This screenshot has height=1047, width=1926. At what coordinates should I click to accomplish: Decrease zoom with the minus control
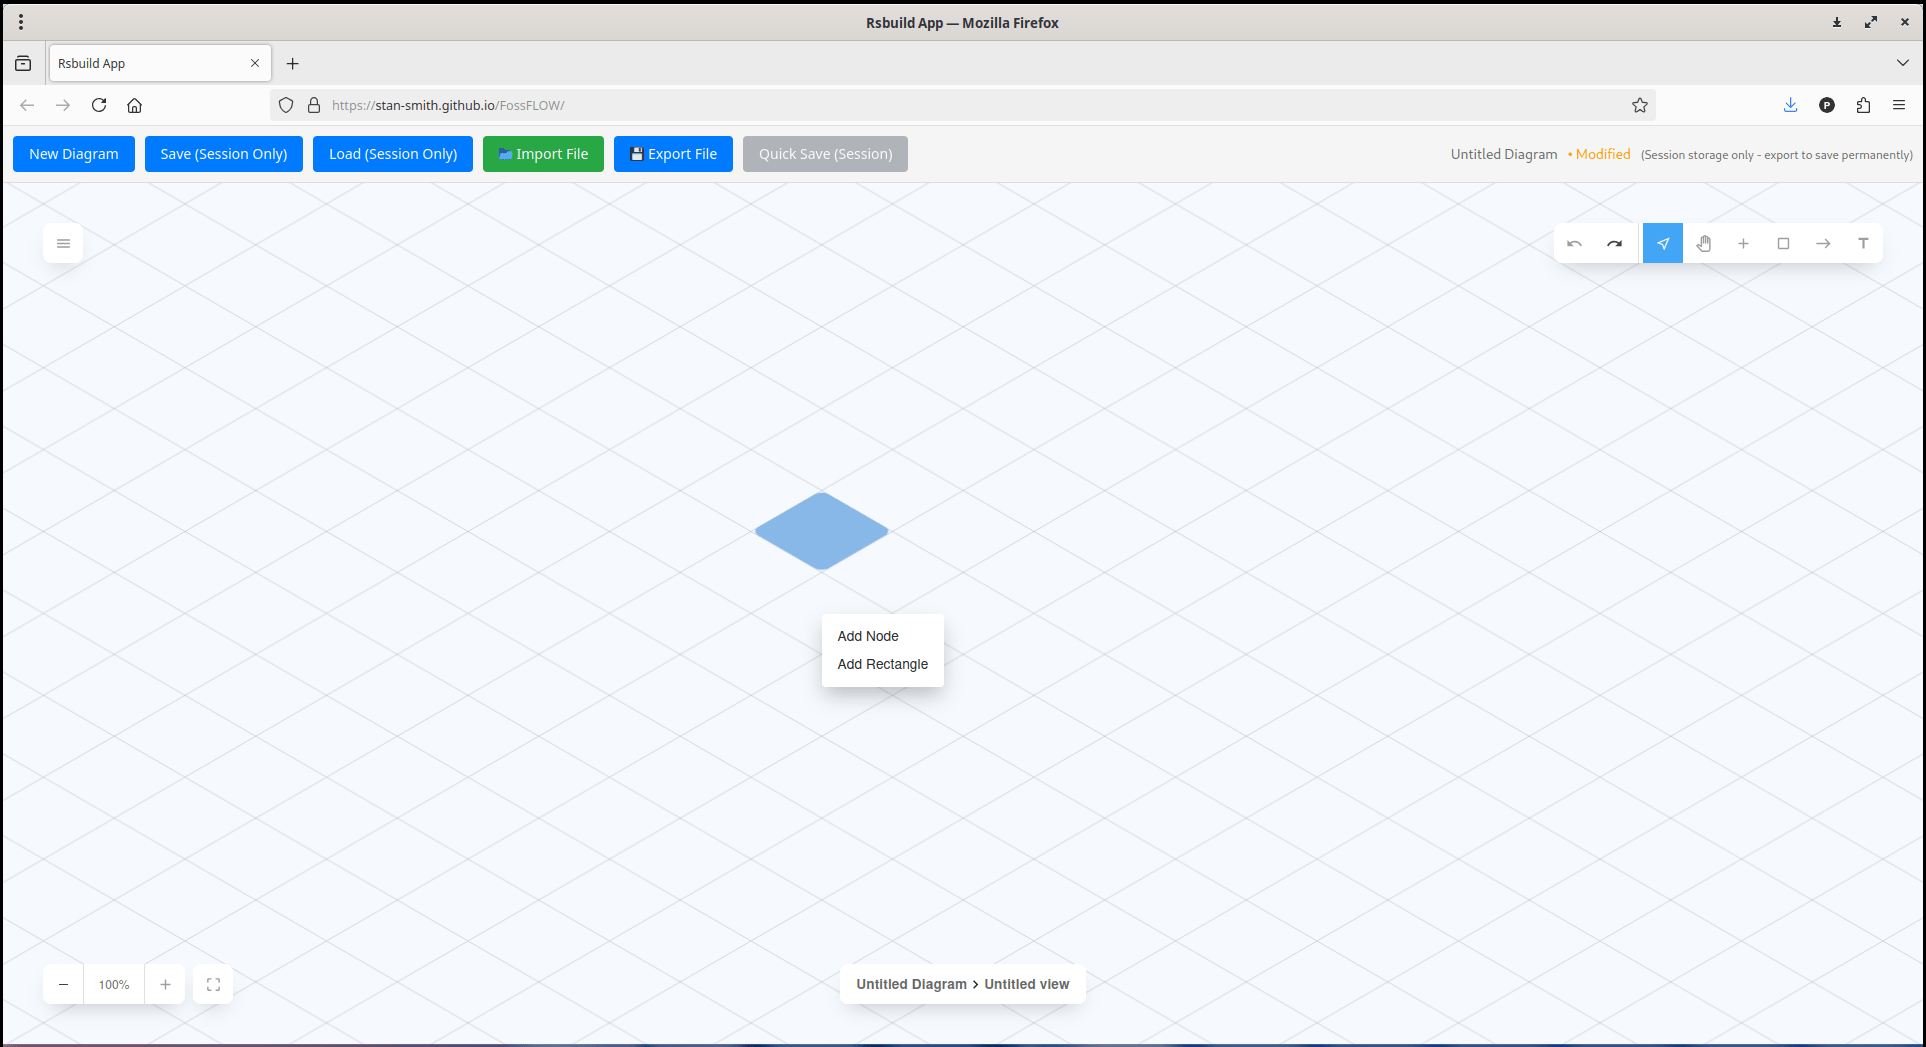pyautogui.click(x=62, y=984)
